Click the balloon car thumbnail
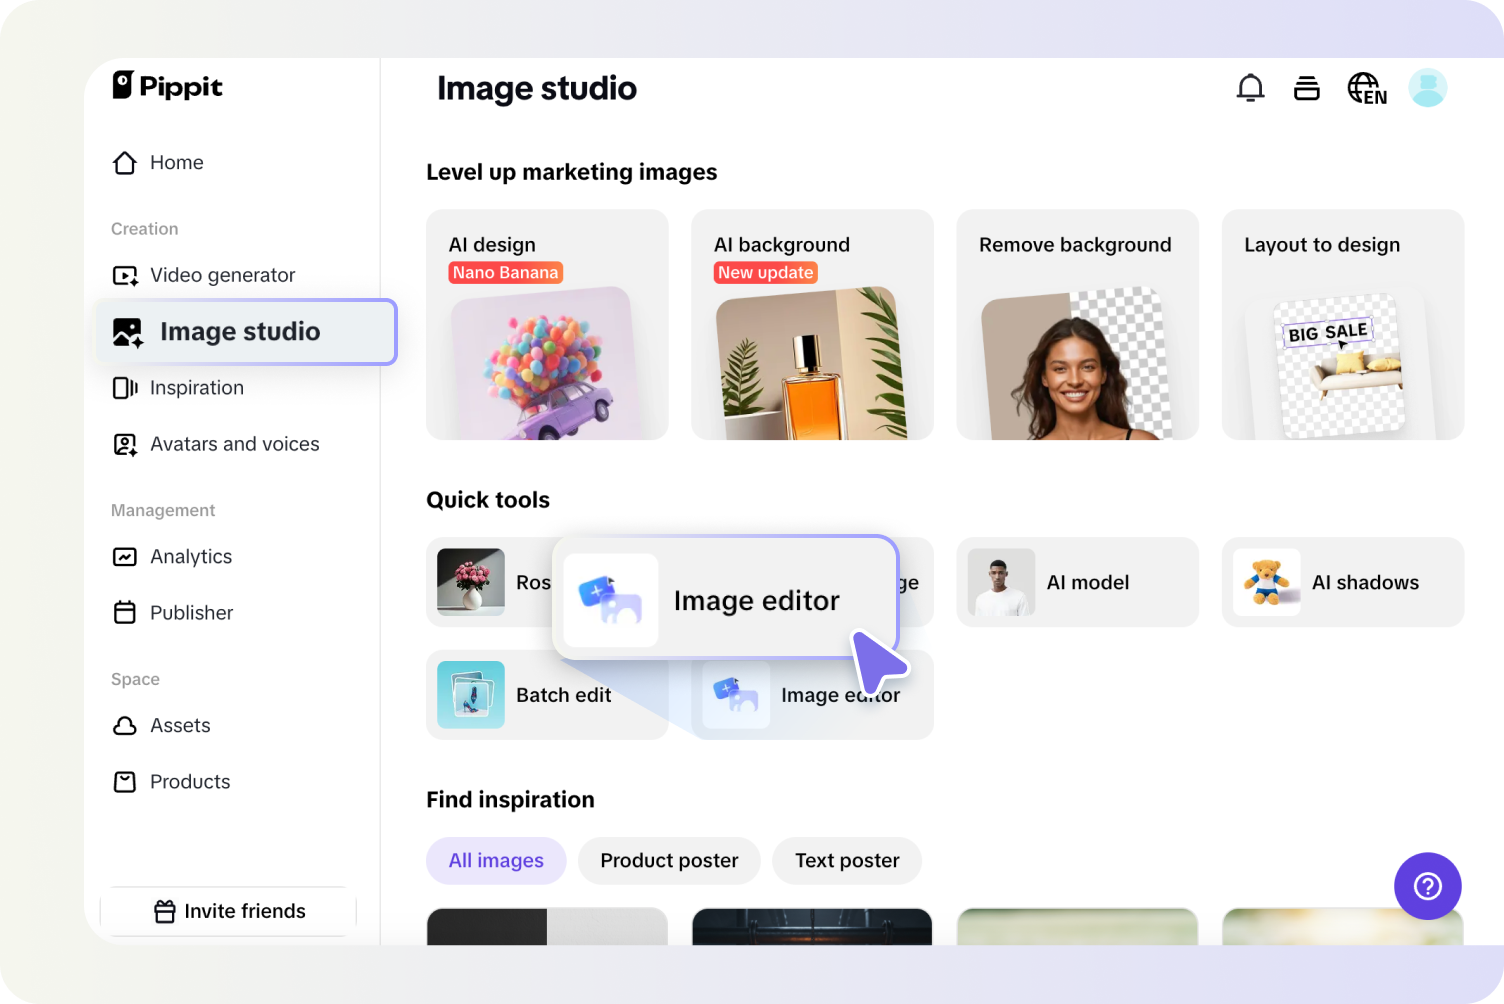Viewport: 1504px width, 1004px height. 547,365
